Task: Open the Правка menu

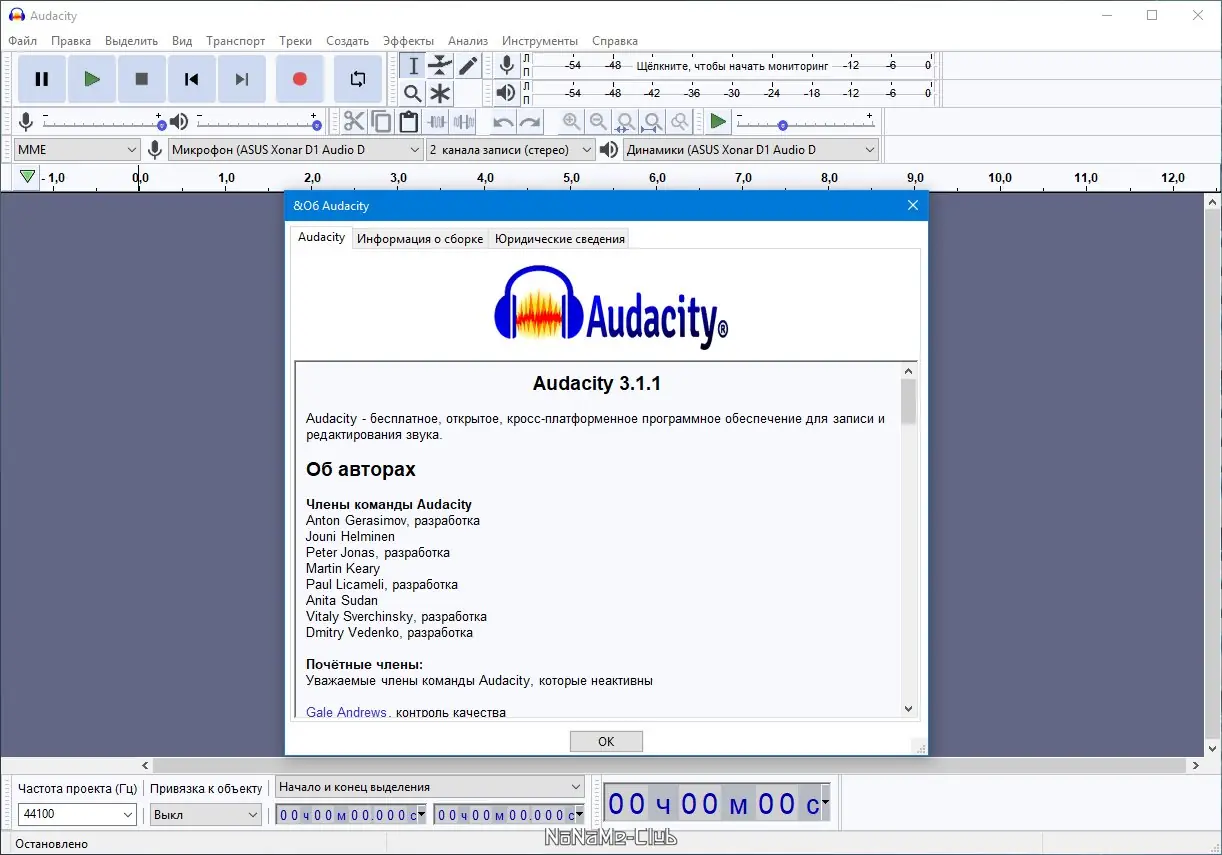Action: pos(71,41)
